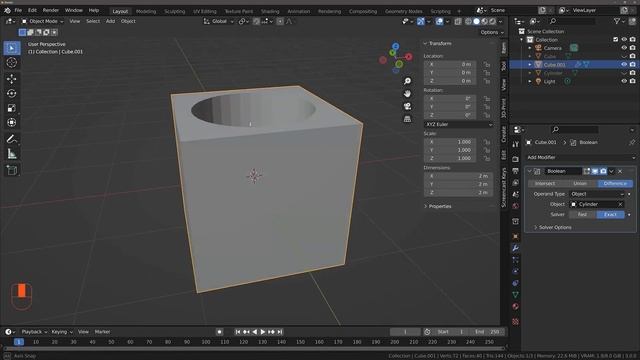The image size is (640, 360).
Task: Switch to Wireframe viewport shading
Action: (468, 21)
